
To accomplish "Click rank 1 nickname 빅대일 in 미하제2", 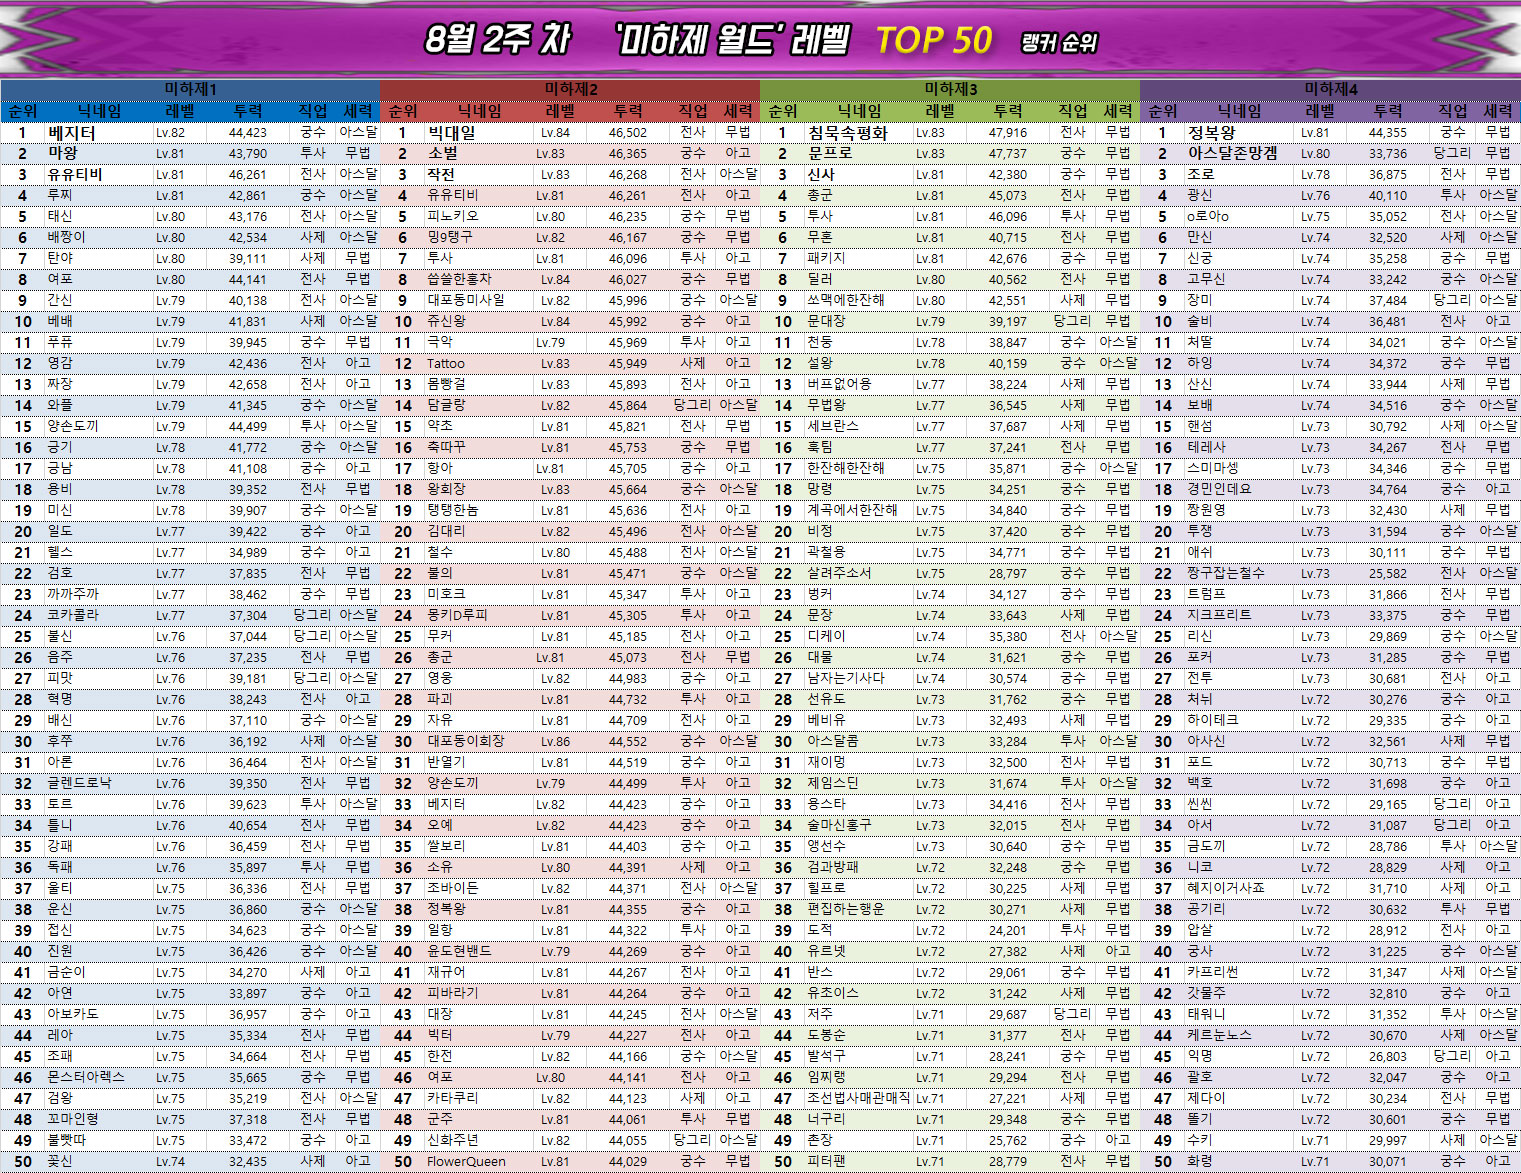I will (451, 132).
